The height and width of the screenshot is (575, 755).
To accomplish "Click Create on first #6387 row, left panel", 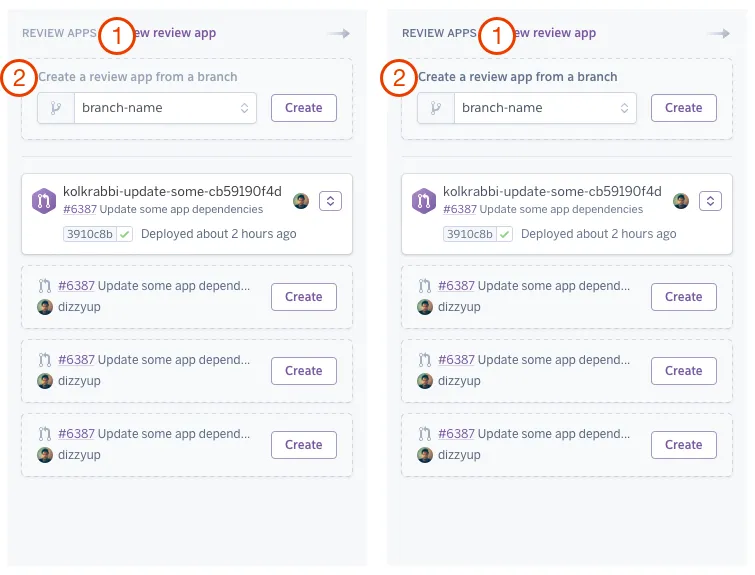I will click(304, 297).
